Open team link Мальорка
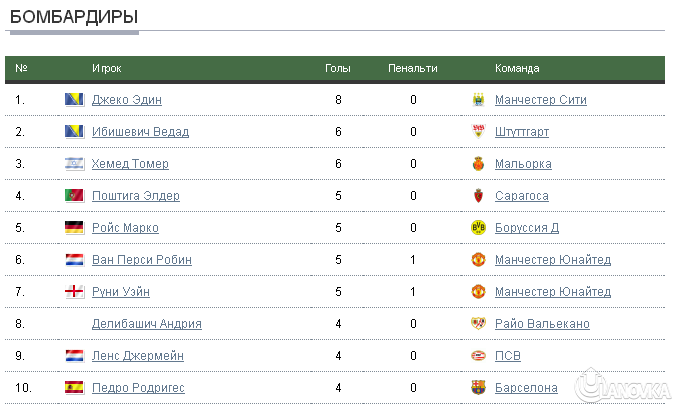Viewport: 682px width, 411px height. 523,164
